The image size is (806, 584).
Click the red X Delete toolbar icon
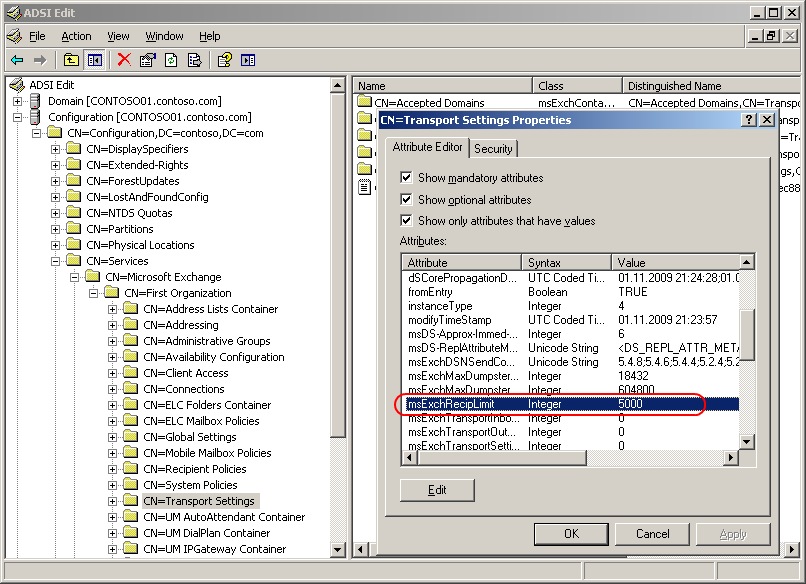click(x=124, y=60)
